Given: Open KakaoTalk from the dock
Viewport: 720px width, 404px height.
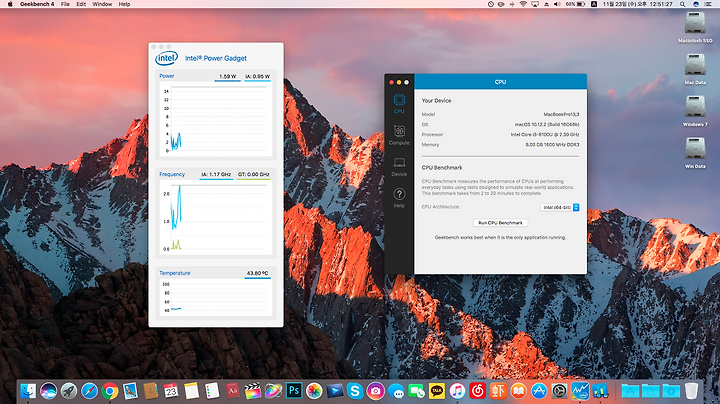Looking at the screenshot, I should point(437,391).
